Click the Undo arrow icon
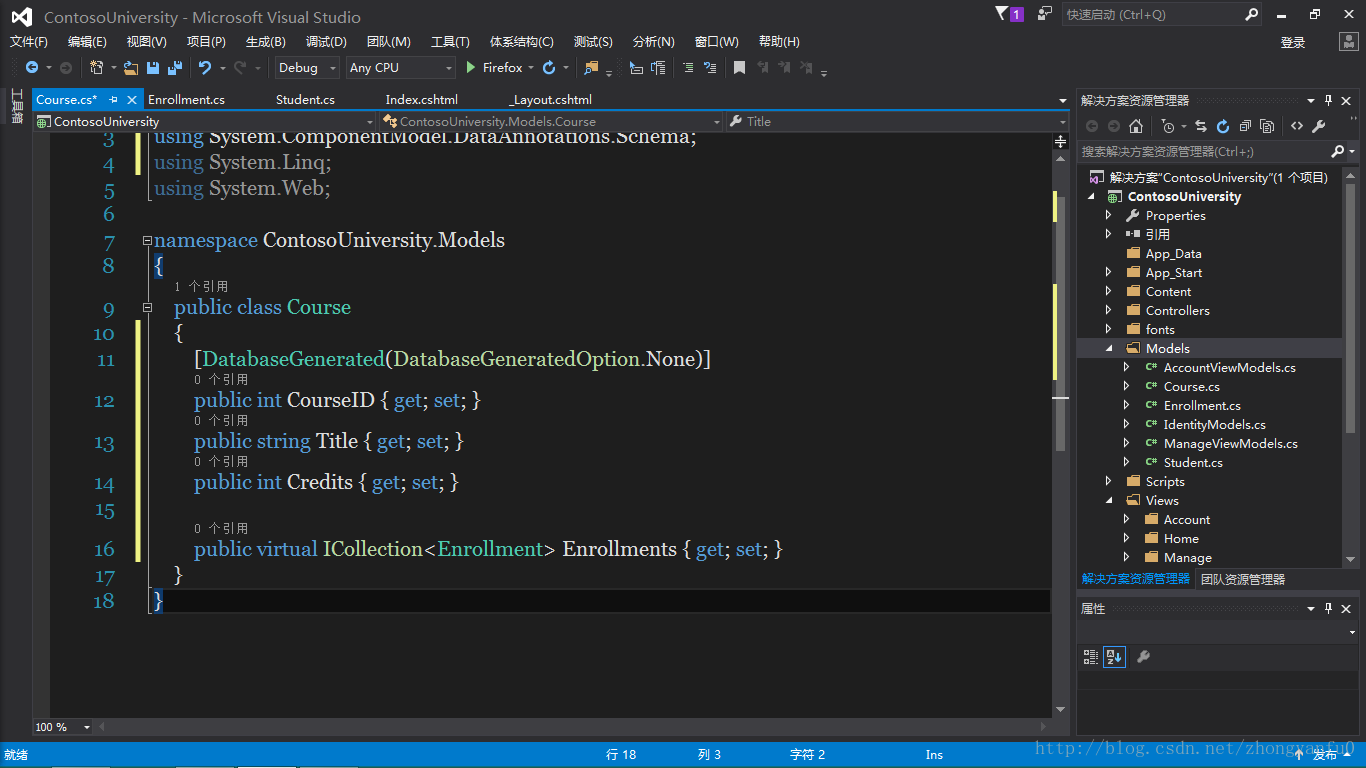Image resolution: width=1366 pixels, height=768 pixels. [205, 68]
